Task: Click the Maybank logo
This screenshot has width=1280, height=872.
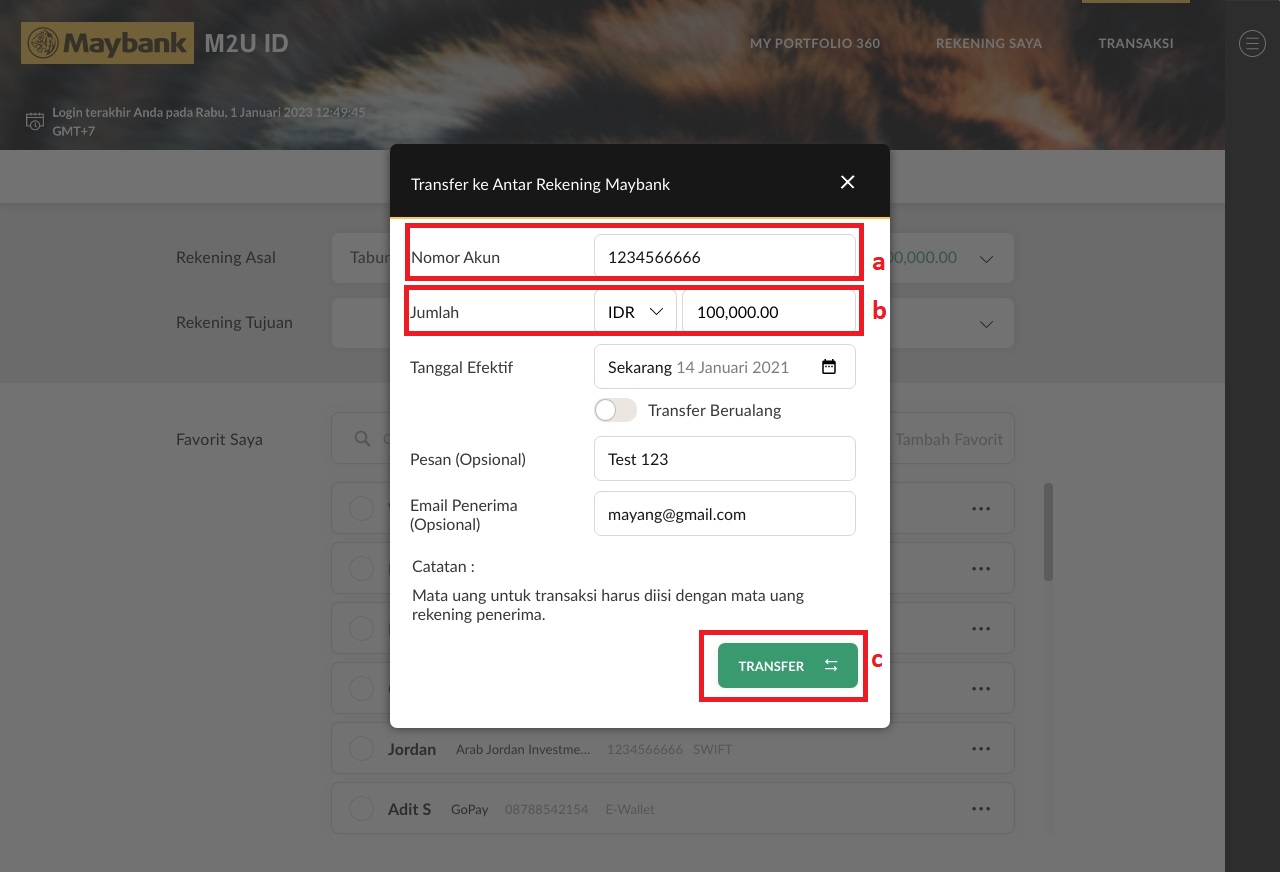Action: click(107, 44)
